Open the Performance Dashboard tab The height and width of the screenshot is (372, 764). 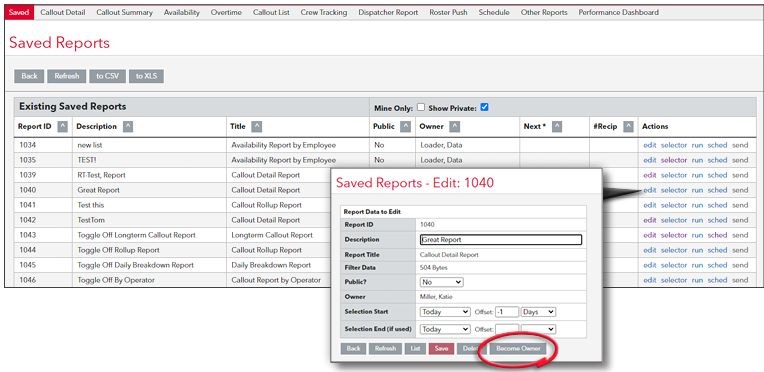[x=619, y=13]
